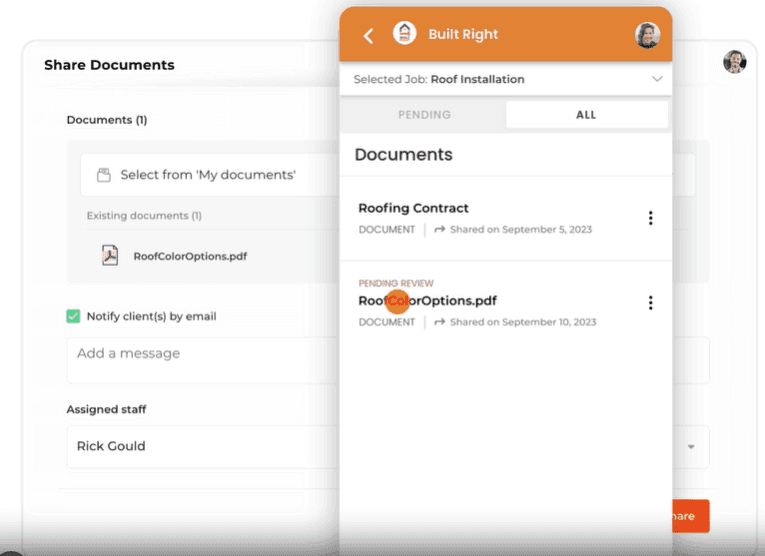765x556 pixels.
Task: Click share arrow icon on Roofing Contract
Action: coord(440,229)
